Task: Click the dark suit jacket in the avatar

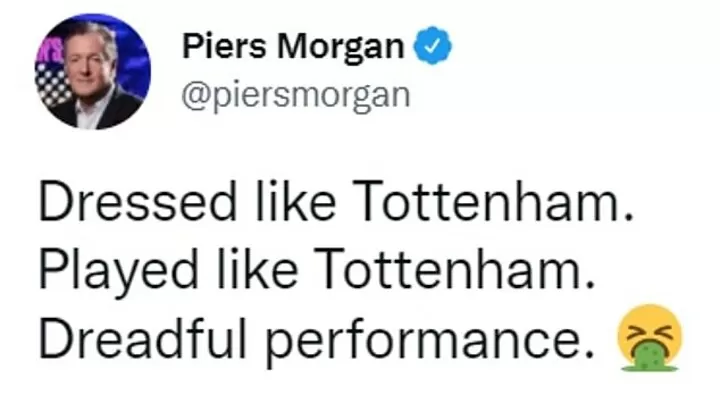Action: 114,109
